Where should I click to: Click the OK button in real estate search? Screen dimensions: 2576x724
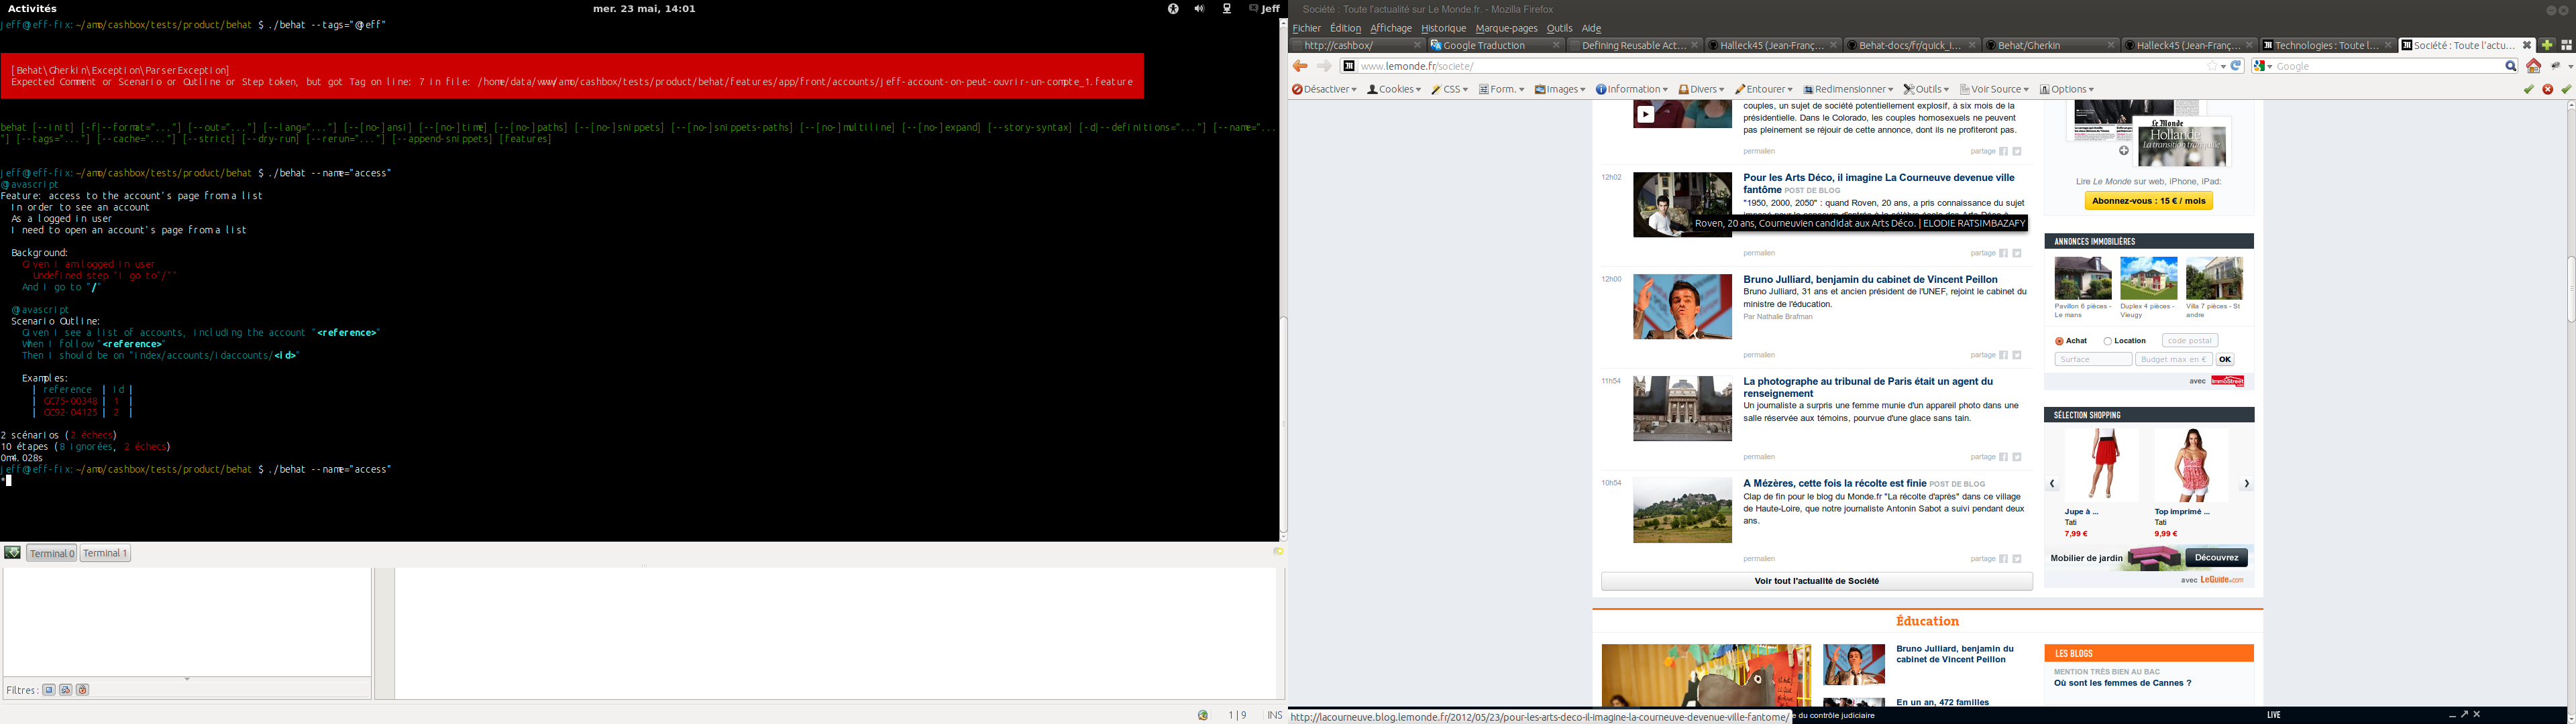click(x=2225, y=359)
